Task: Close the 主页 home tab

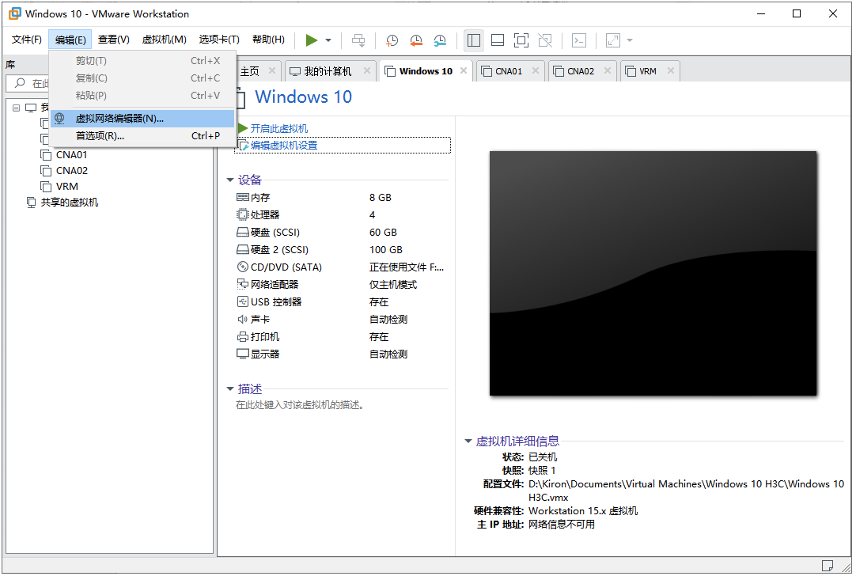Action: 272,70
